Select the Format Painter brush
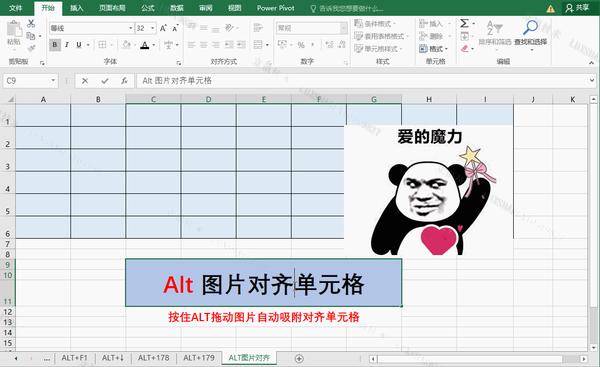 coord(31,48)
